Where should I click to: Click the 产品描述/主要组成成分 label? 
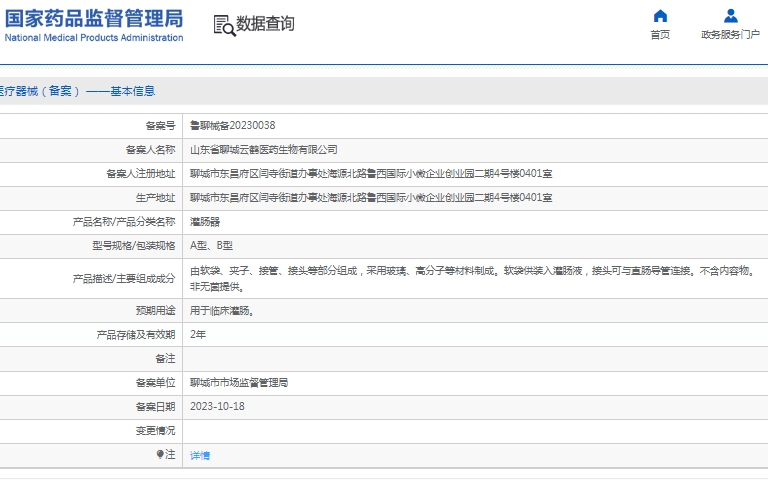[x=124, y=279]
